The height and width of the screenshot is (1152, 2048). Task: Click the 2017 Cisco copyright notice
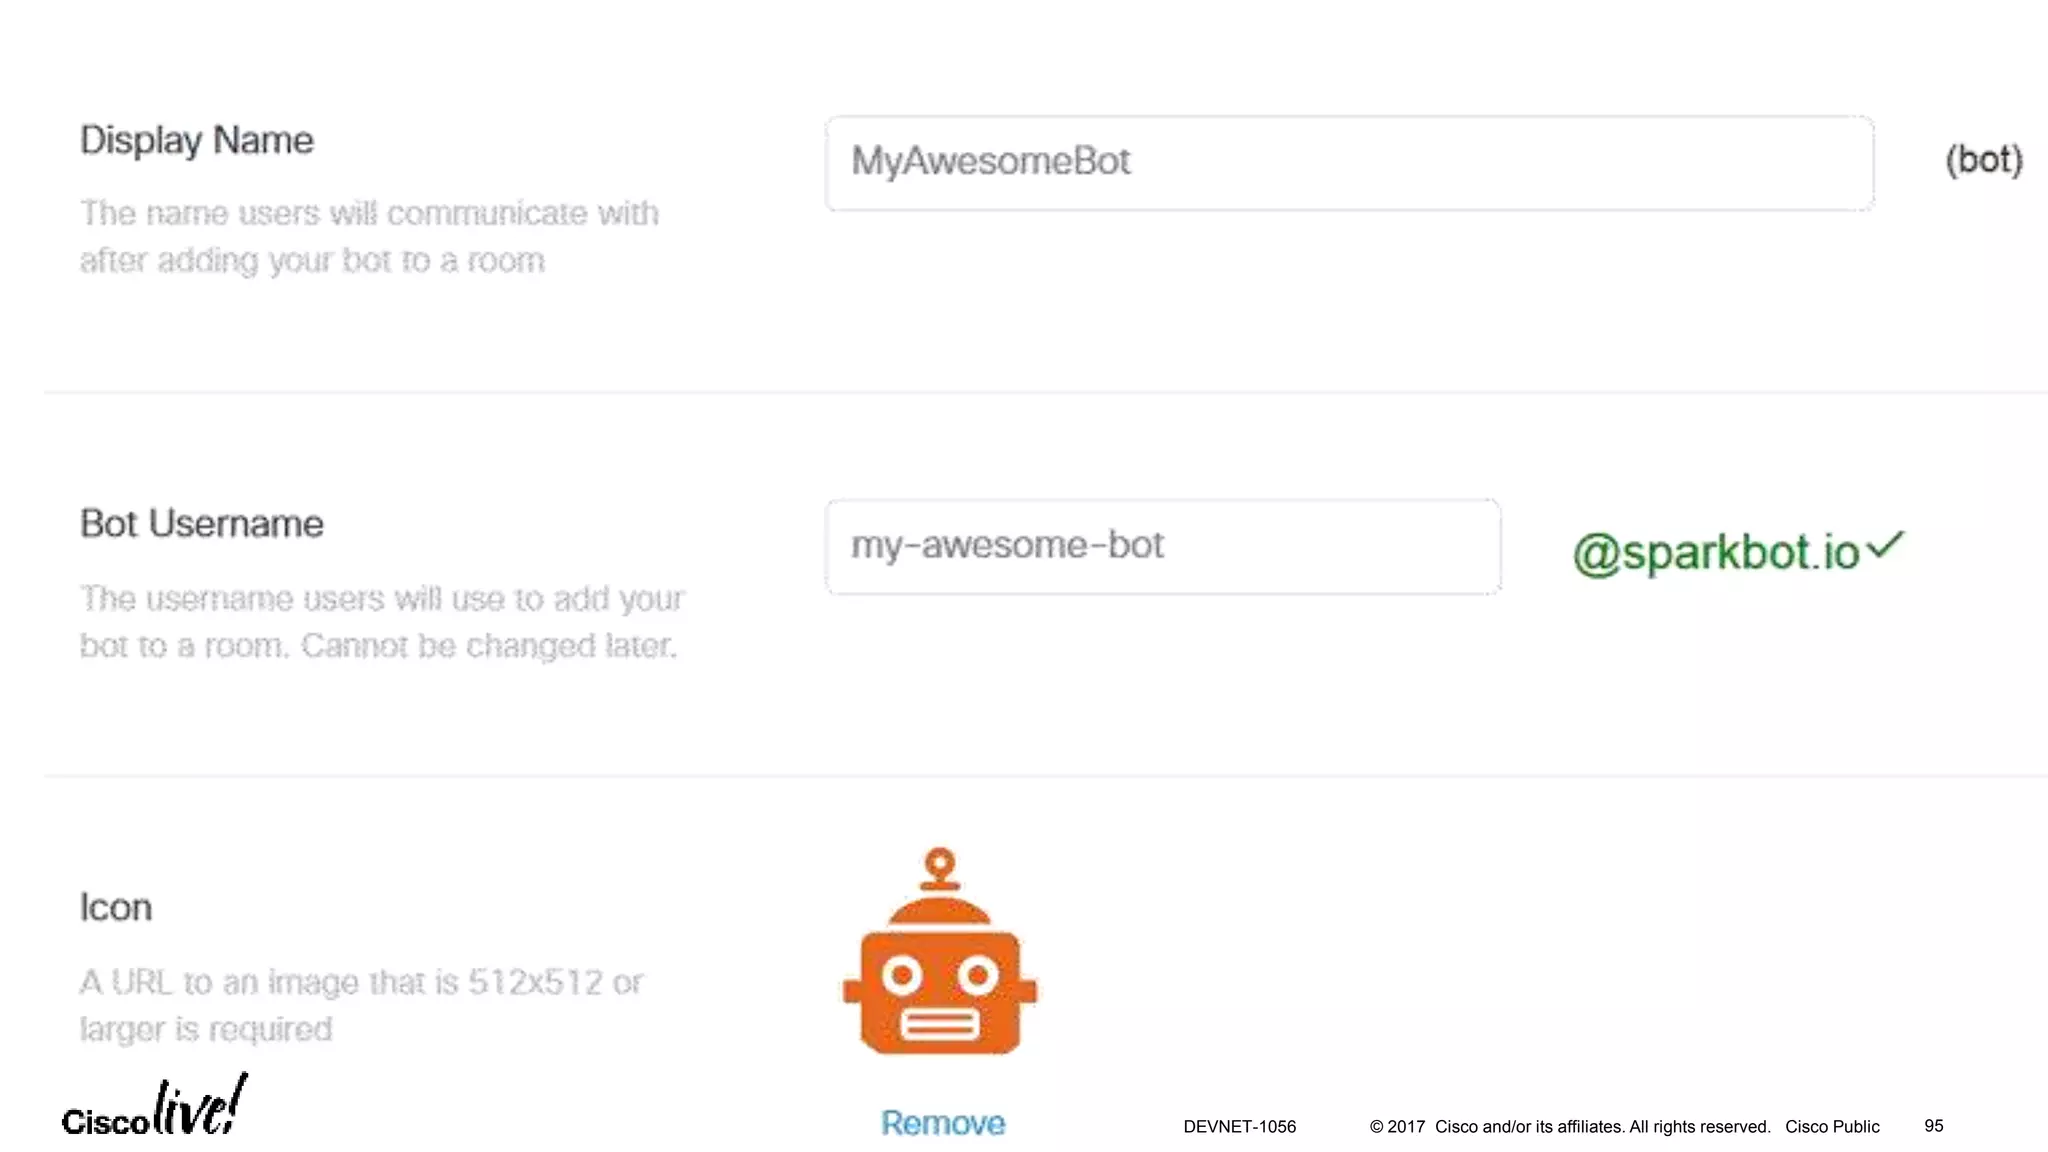point(1569,1127)
